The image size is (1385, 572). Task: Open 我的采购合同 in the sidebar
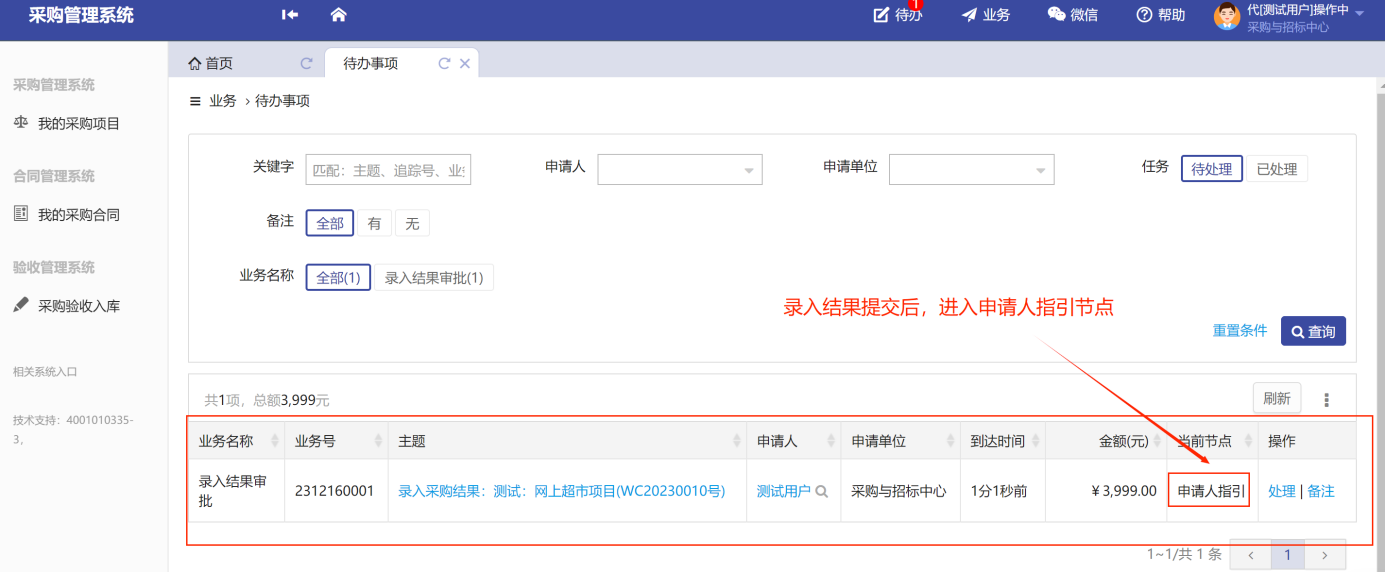click(x=79, y=215)
